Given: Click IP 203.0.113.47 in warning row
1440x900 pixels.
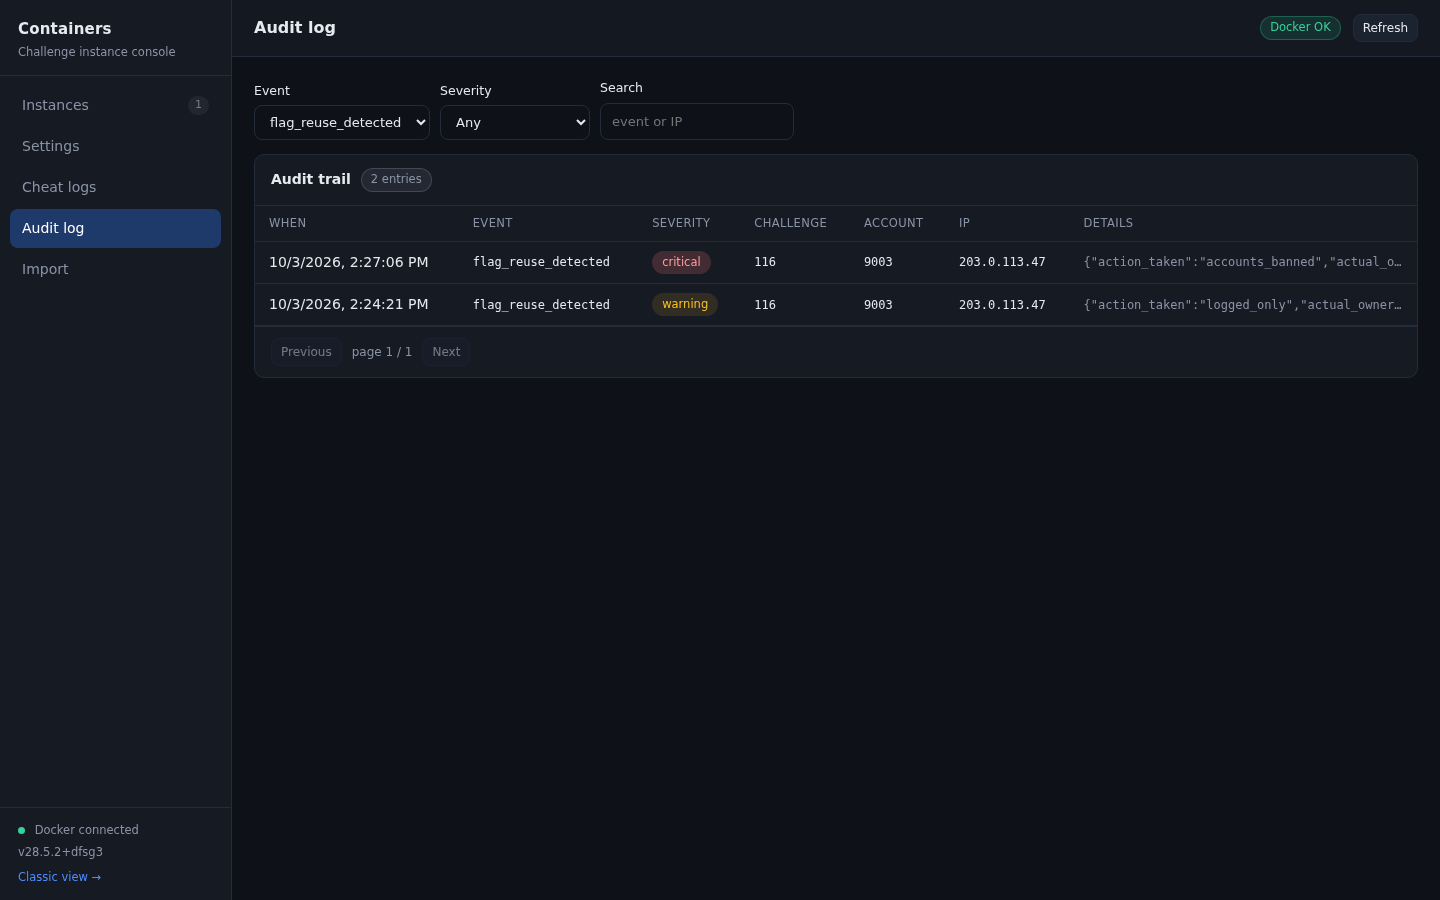Looking at the screenshot, I should 1002,305.
